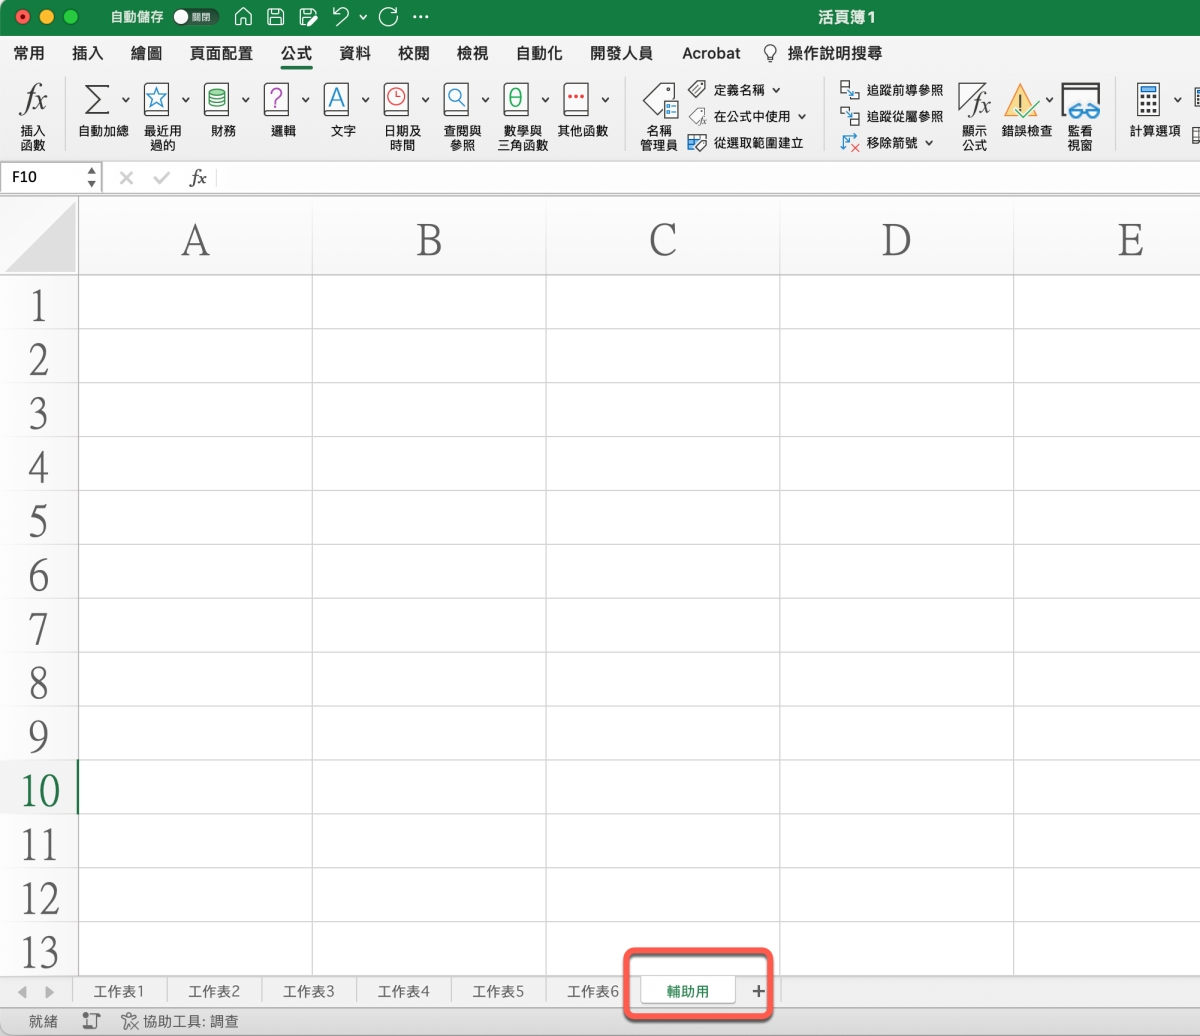Switch to the 常用 ribbon tab
The image size is (1200, 1036).
tap(29, 53)
